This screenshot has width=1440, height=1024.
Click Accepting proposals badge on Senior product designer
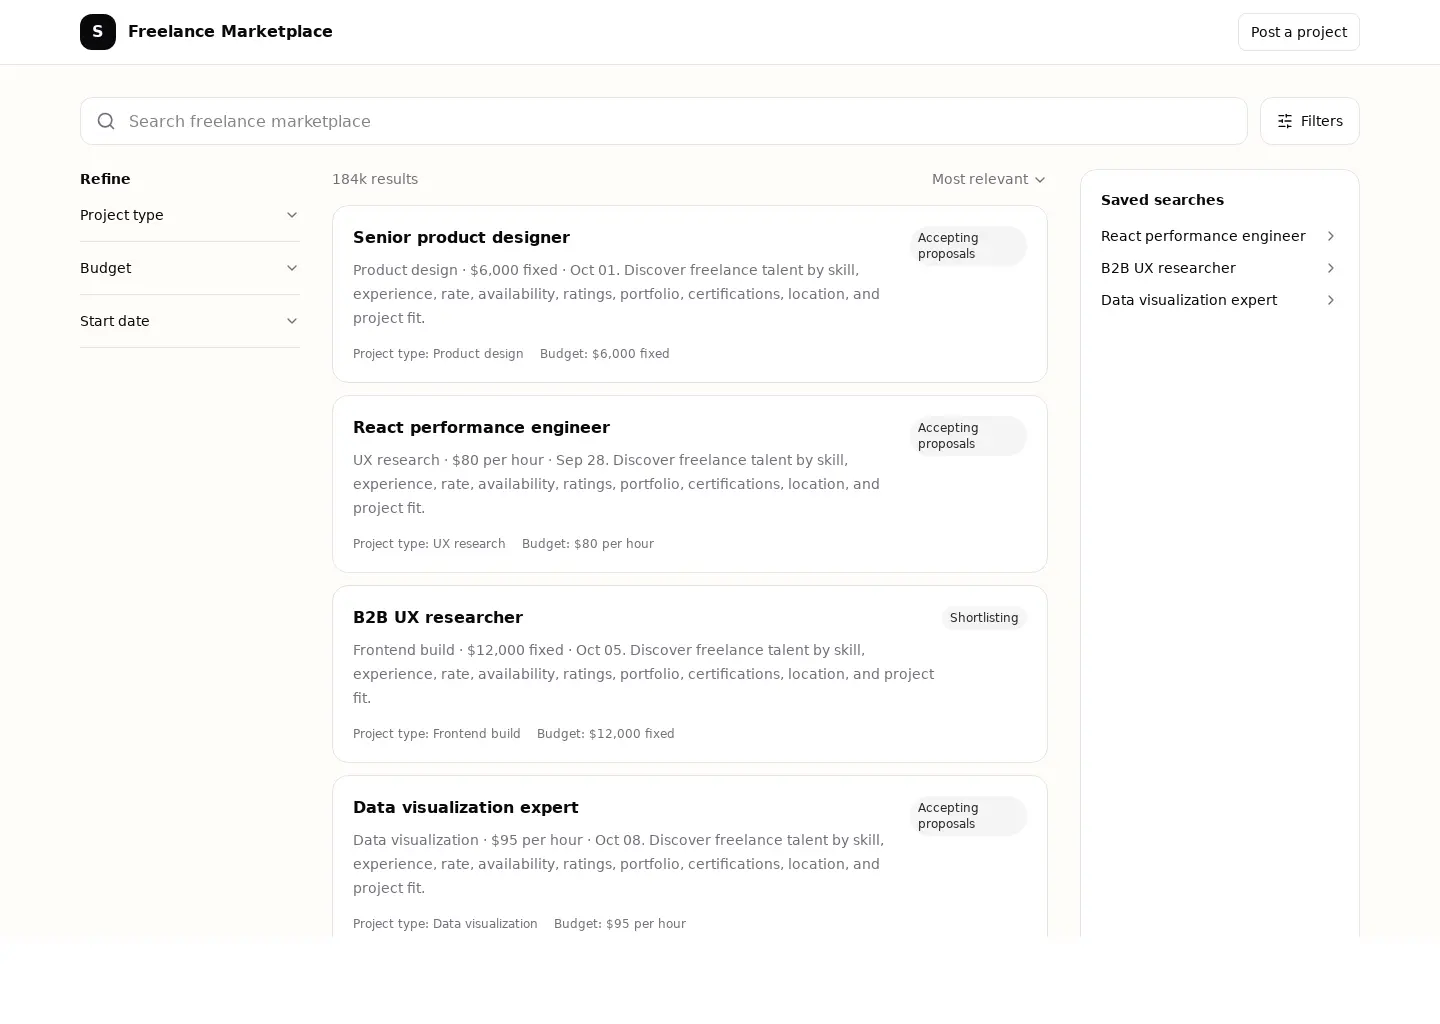[x=968, y=246]
